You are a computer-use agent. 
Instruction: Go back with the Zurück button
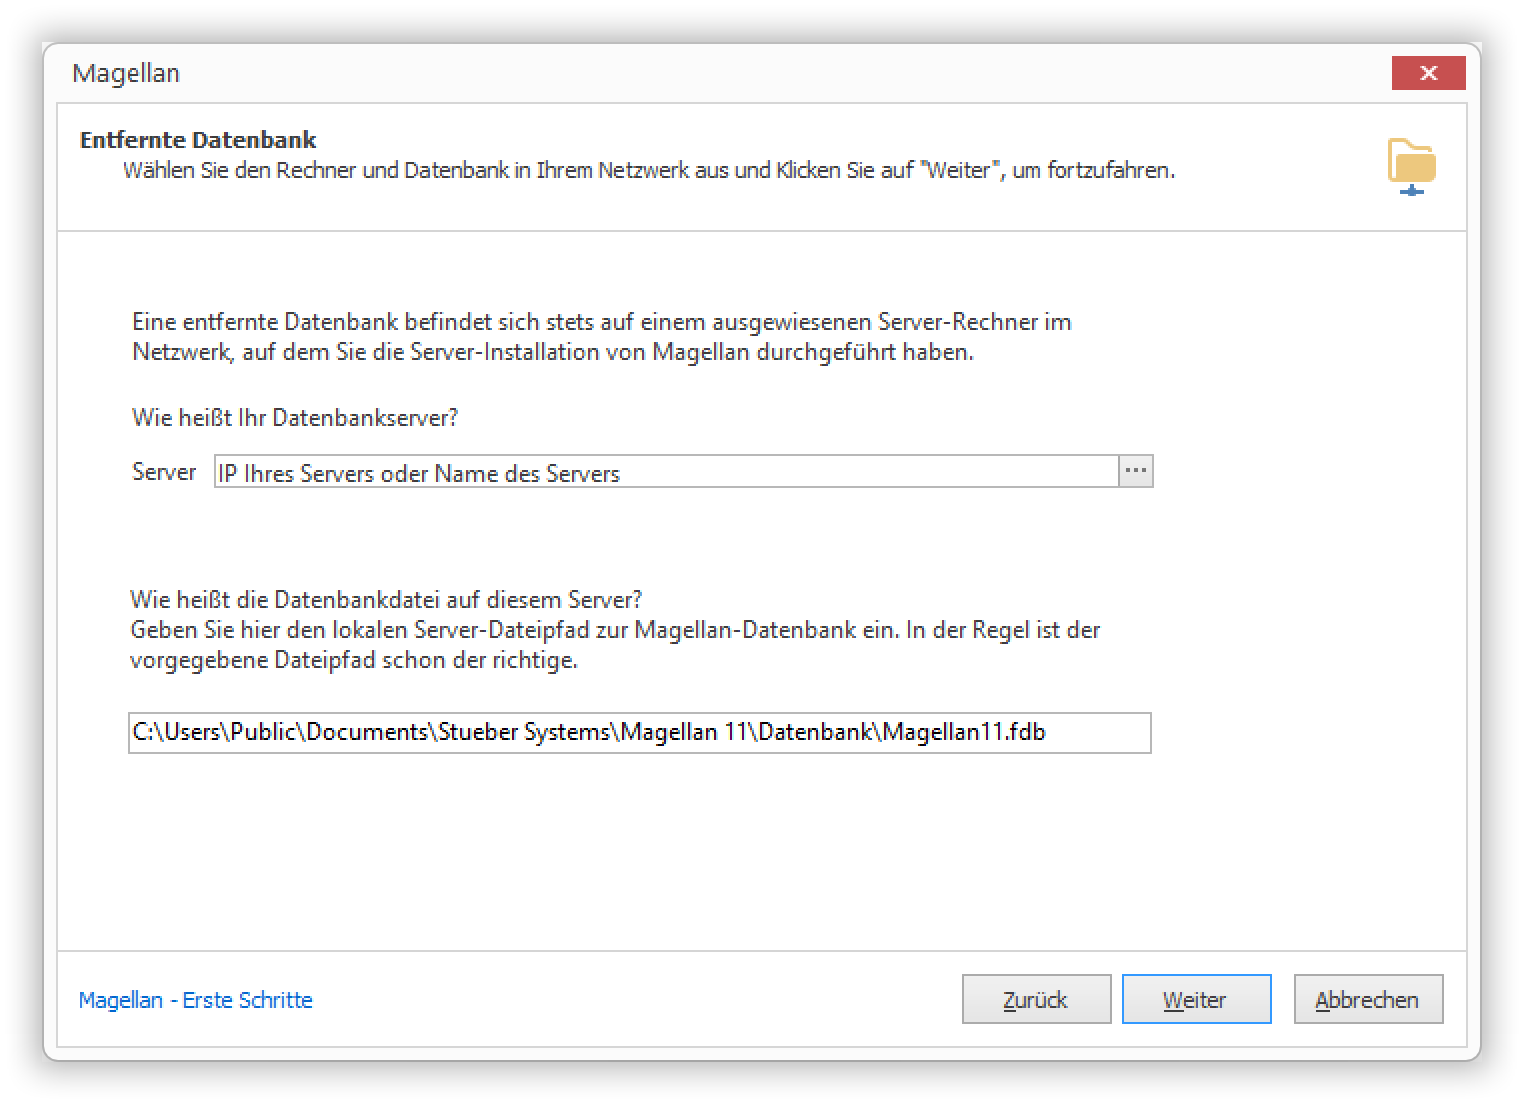(x=1036, y=999)
